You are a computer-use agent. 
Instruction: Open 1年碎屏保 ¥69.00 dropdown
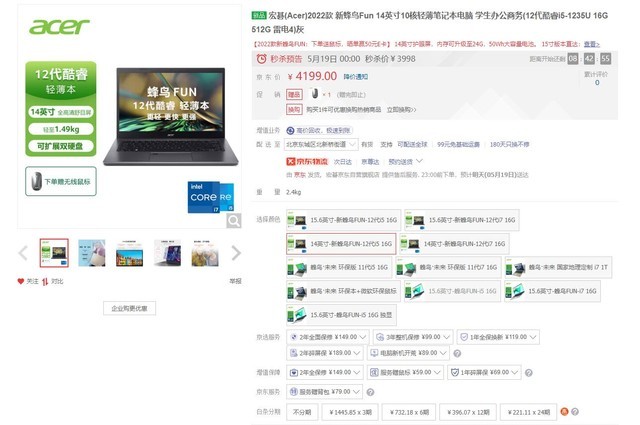coord(484,372)
